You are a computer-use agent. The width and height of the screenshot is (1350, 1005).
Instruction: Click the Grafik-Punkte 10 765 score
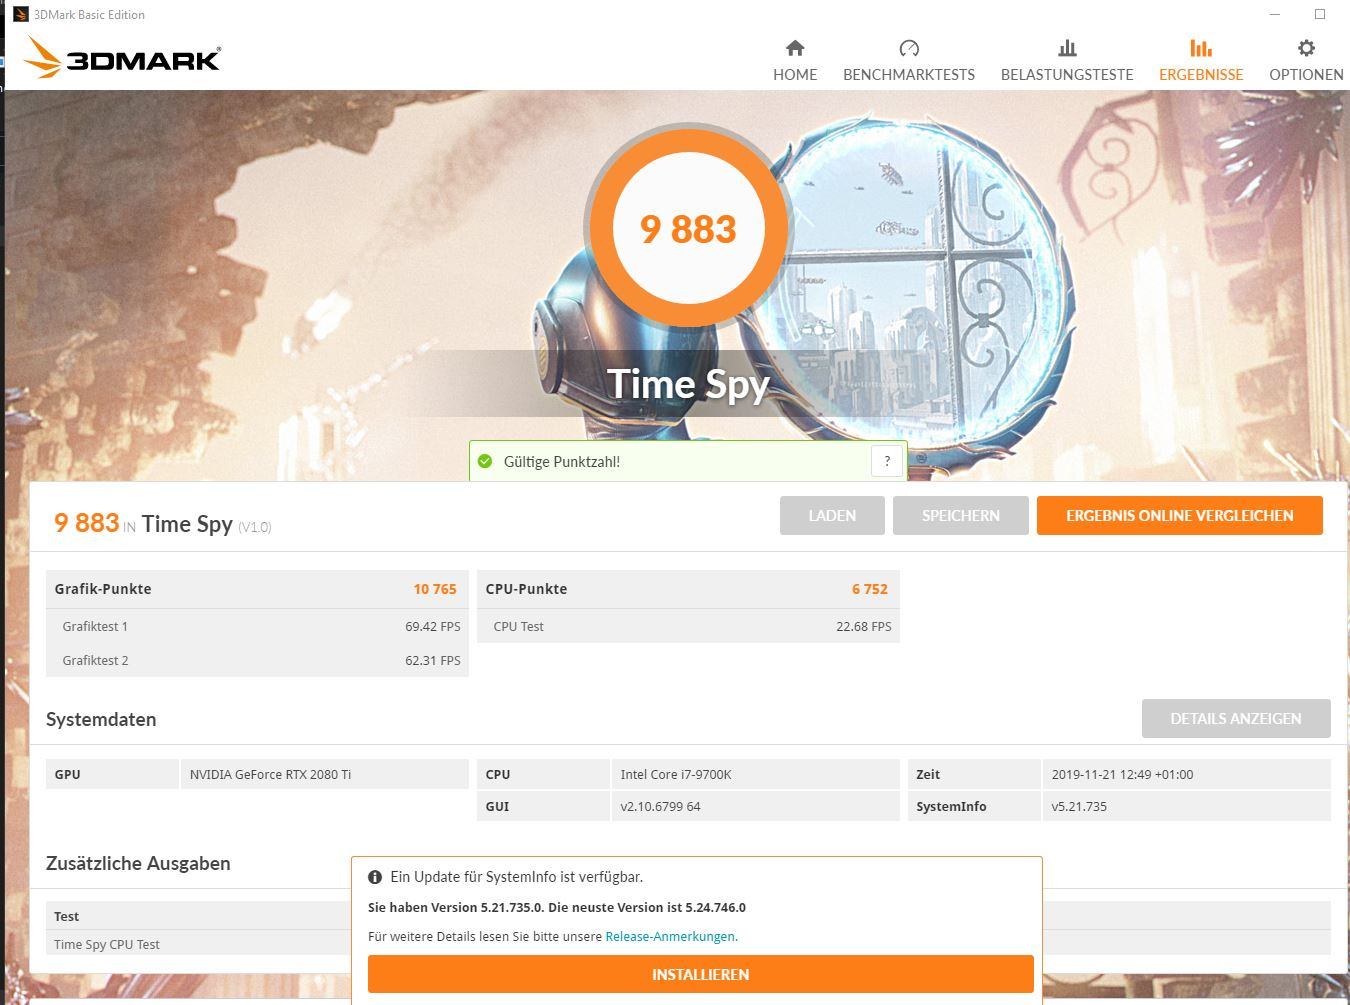(435, 589)
